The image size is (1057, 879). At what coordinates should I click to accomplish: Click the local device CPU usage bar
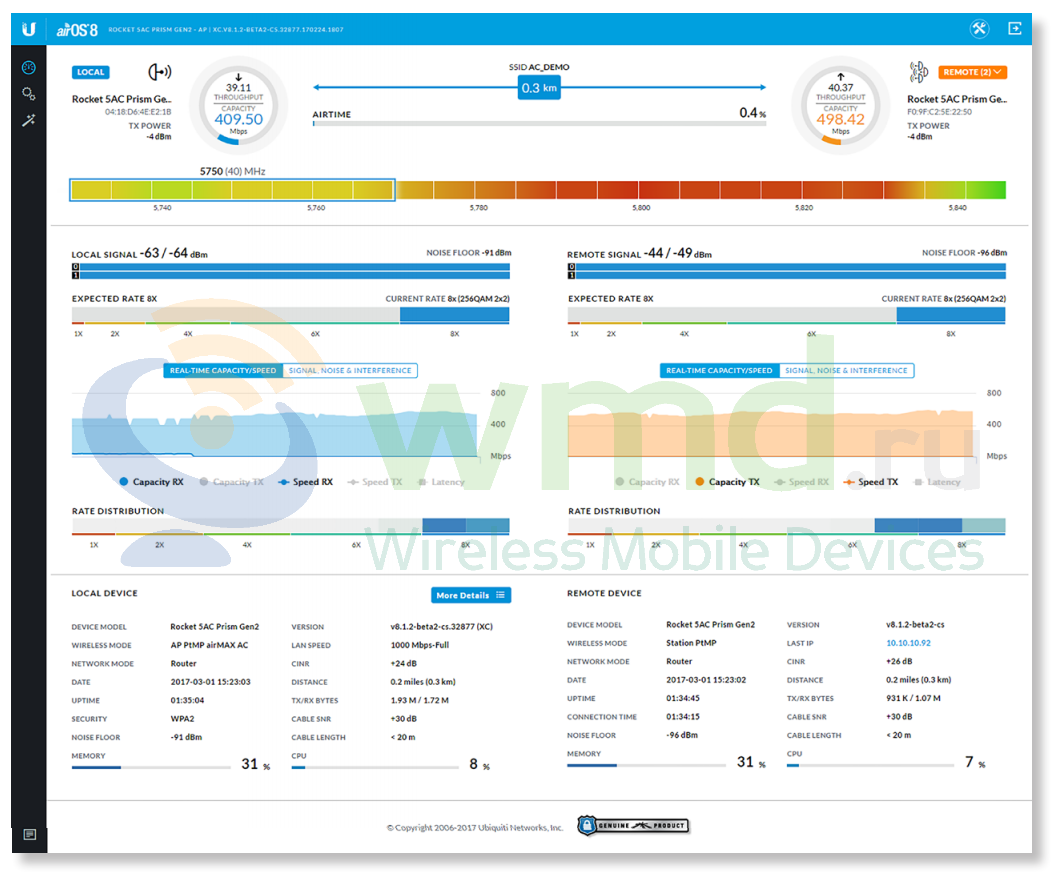point(375,767)
